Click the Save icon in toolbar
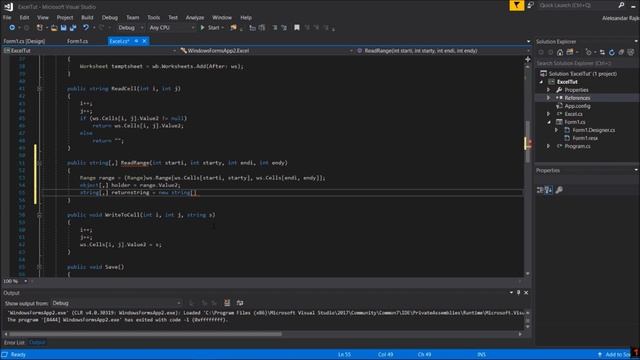The width and height of the screenshot is (640, 360). [x=63, y=28]
